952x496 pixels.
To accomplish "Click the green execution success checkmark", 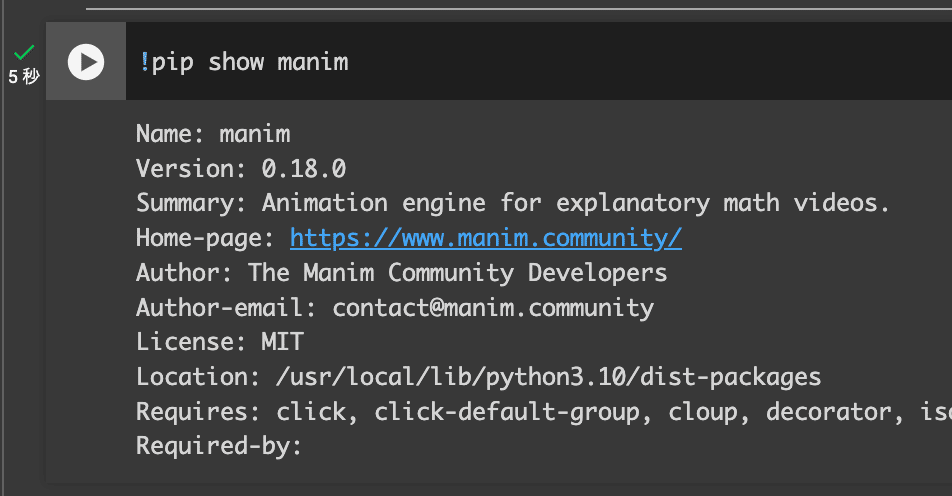I will coord(24,52).
